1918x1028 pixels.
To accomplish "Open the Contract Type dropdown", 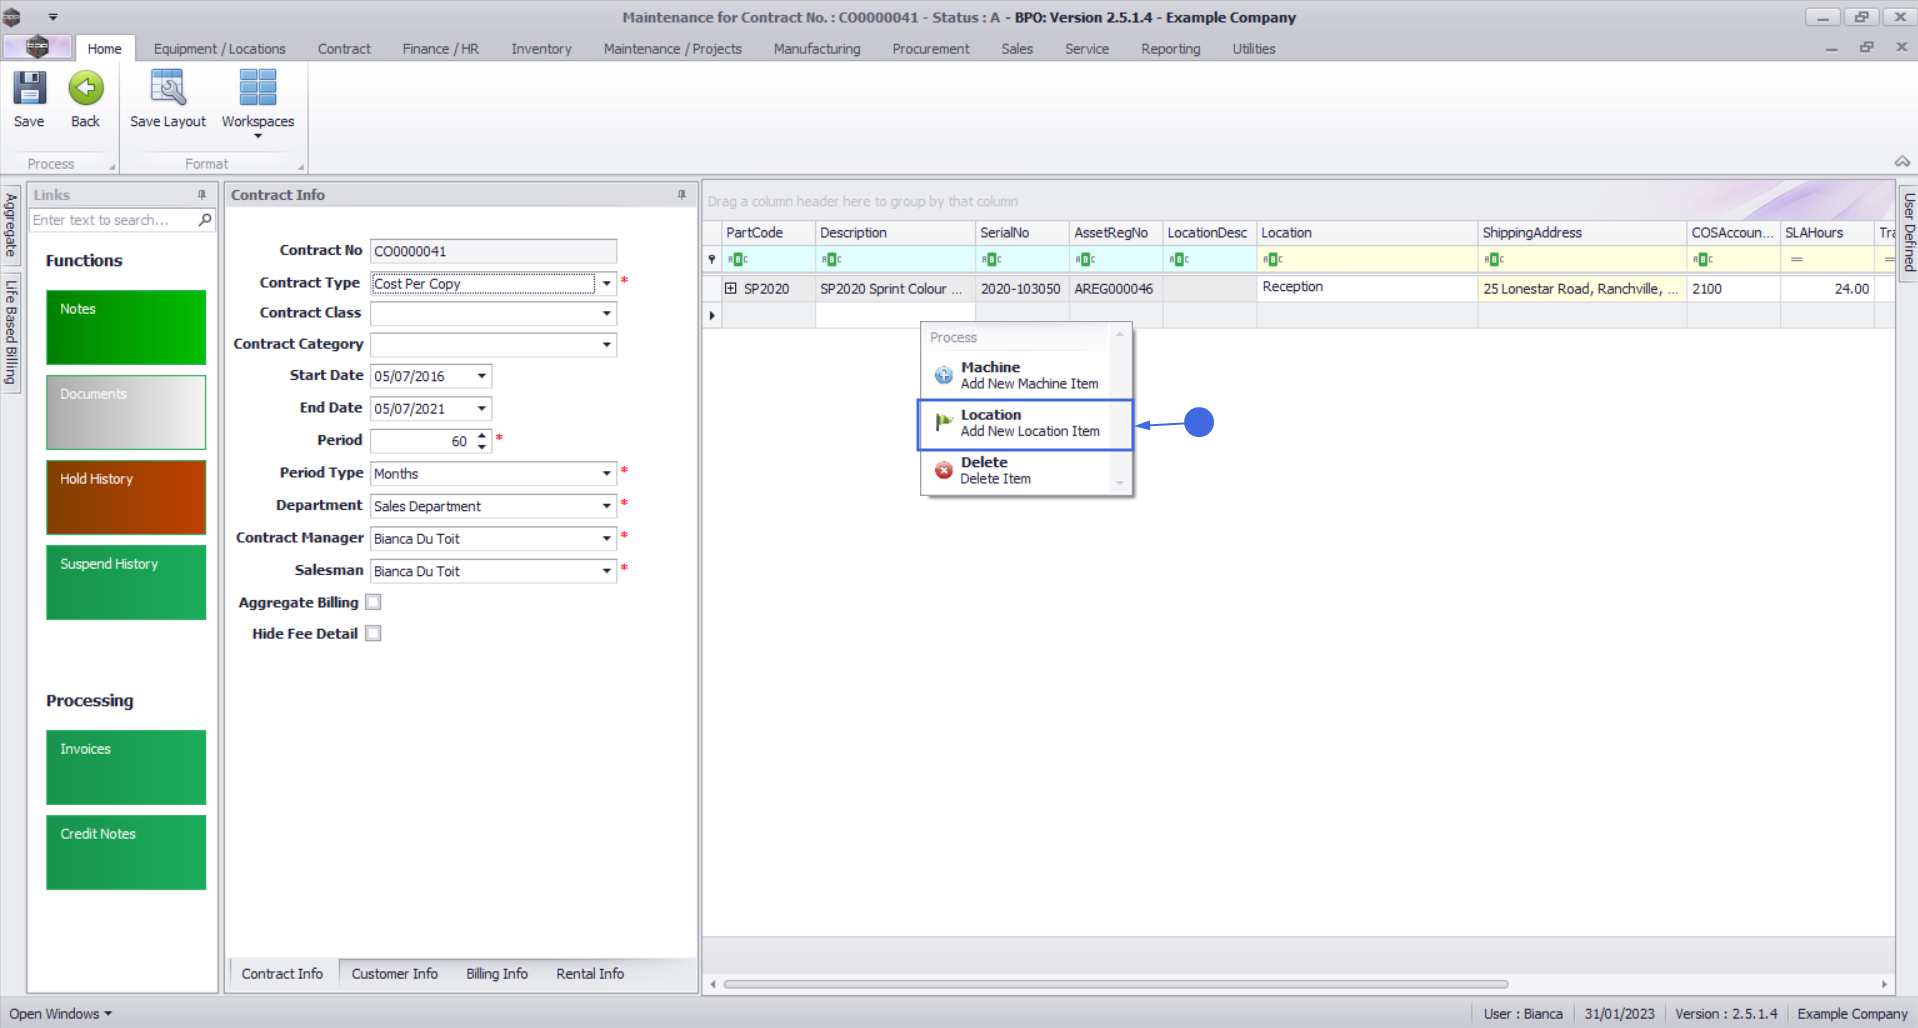I will coord(606,283).
